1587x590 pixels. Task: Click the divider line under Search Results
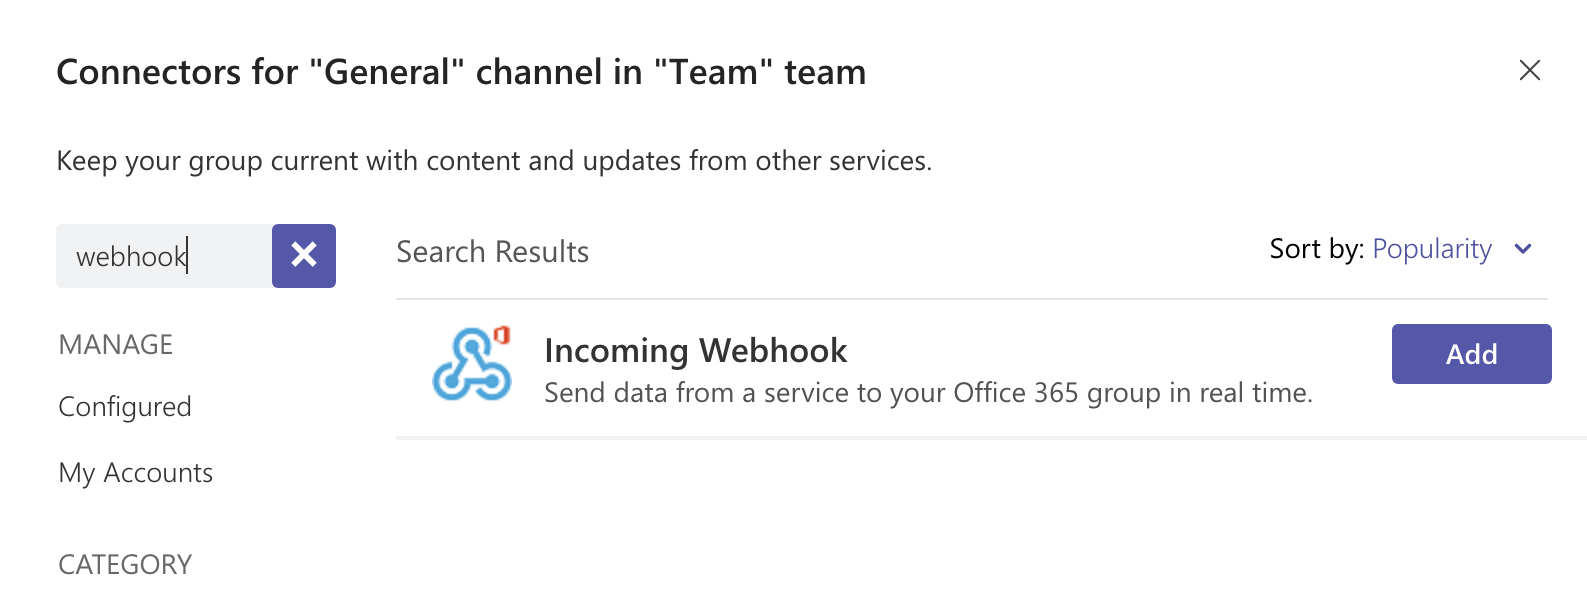coord(972,299)
